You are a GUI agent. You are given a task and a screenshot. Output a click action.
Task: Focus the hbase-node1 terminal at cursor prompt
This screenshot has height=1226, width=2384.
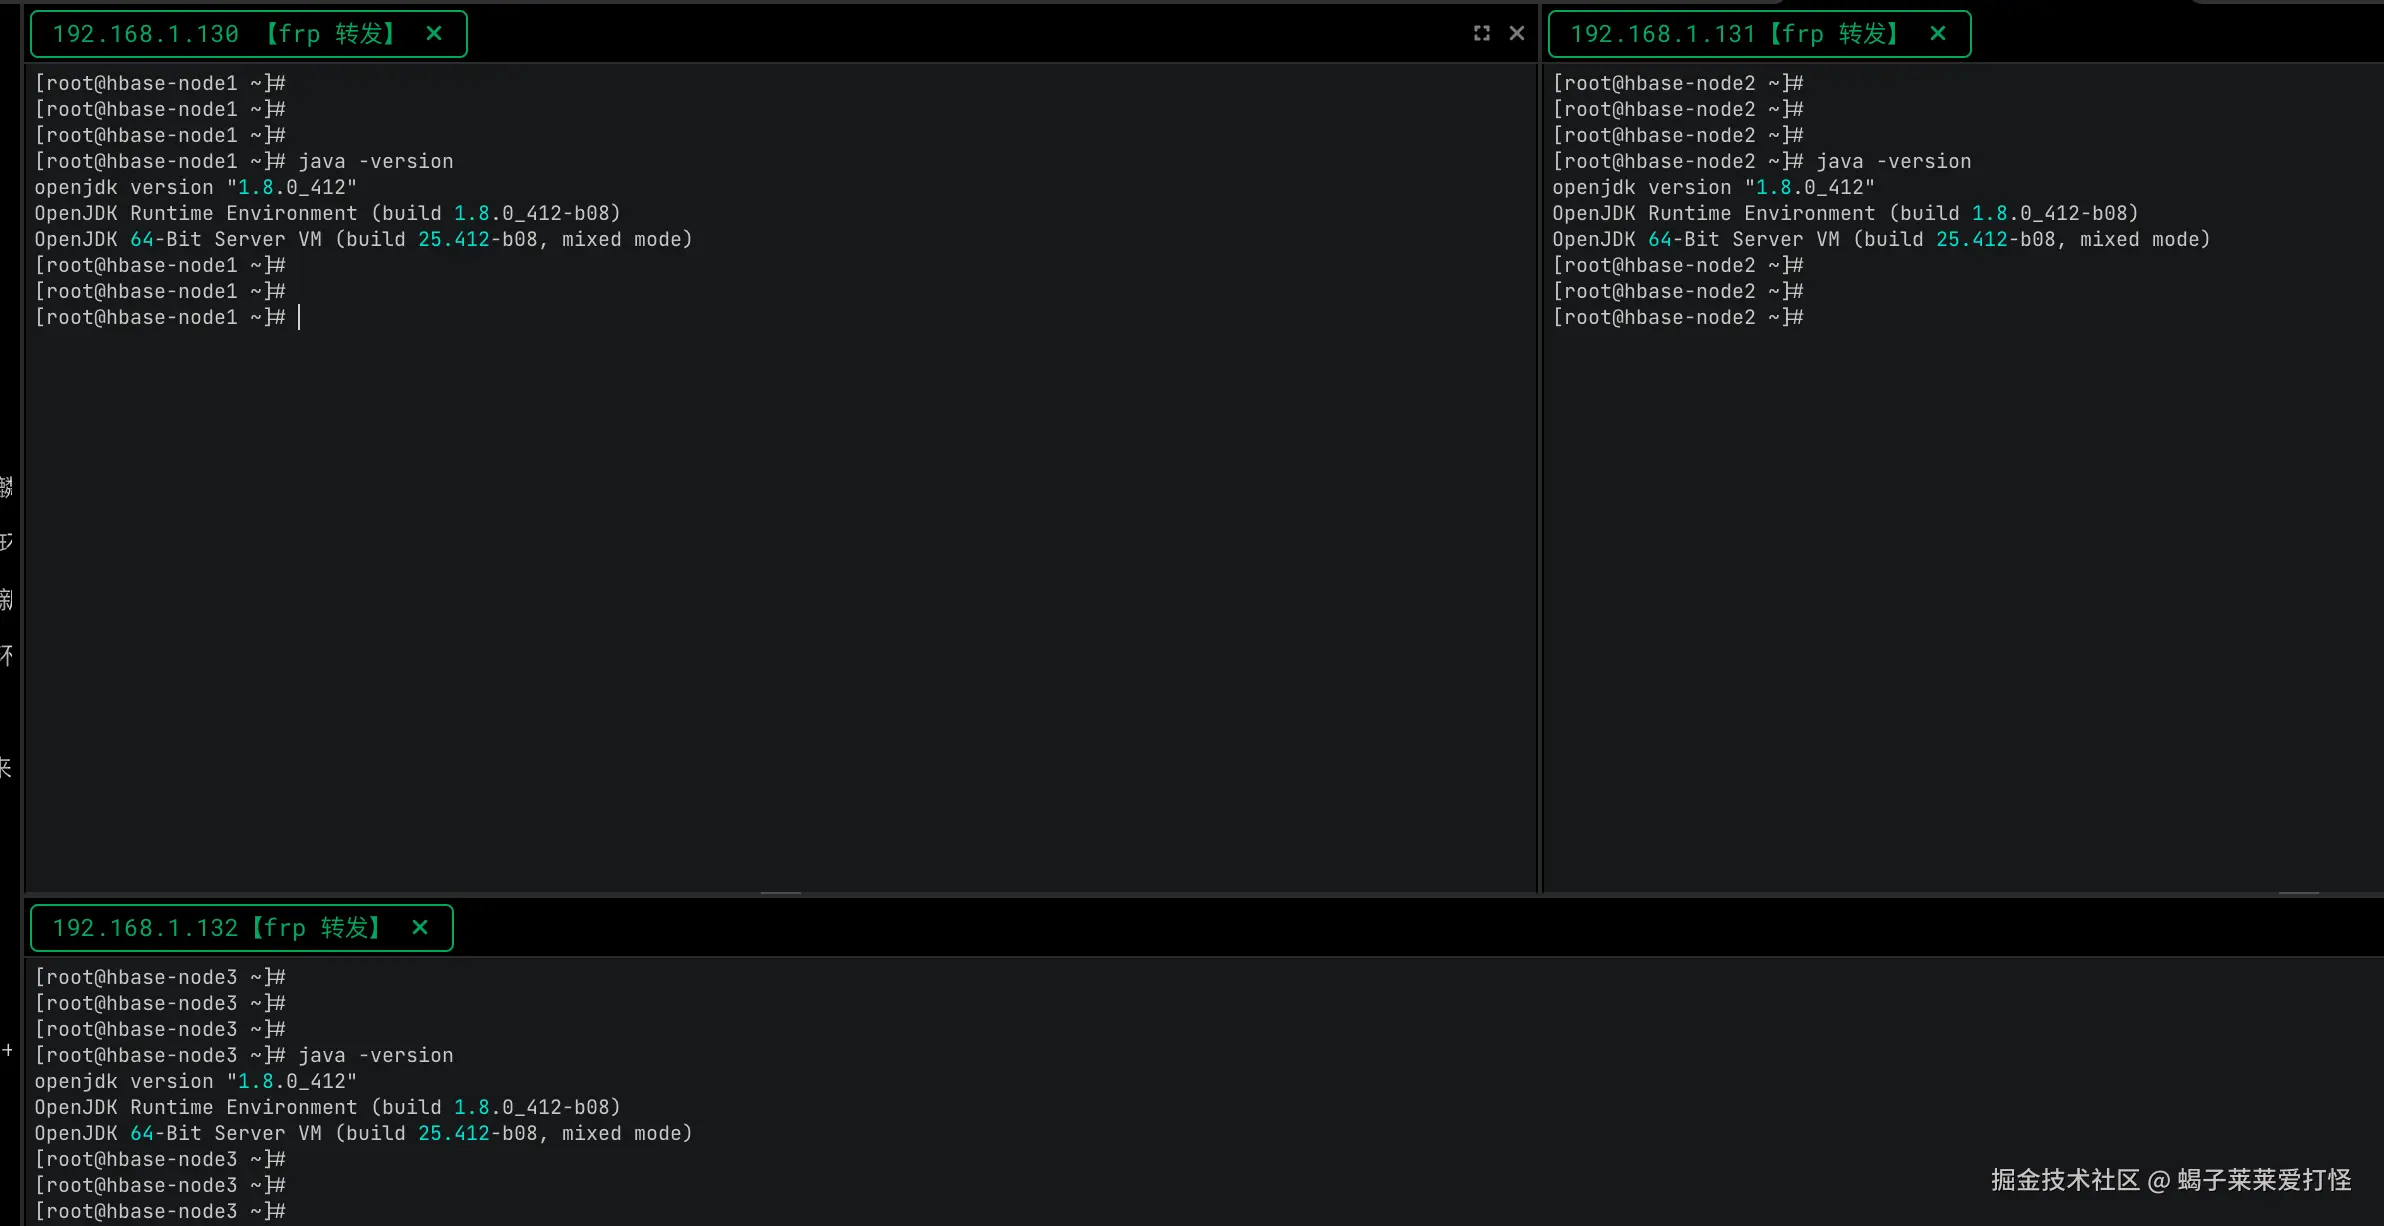(300, 317)
